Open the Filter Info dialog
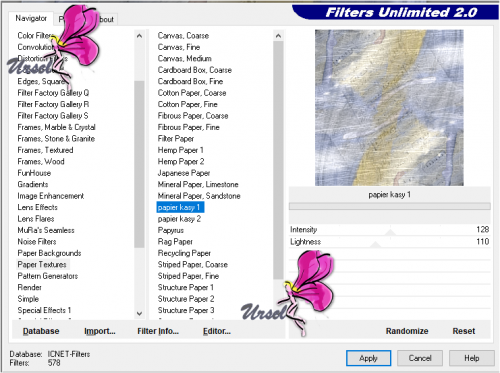 (x=158, y=331)
